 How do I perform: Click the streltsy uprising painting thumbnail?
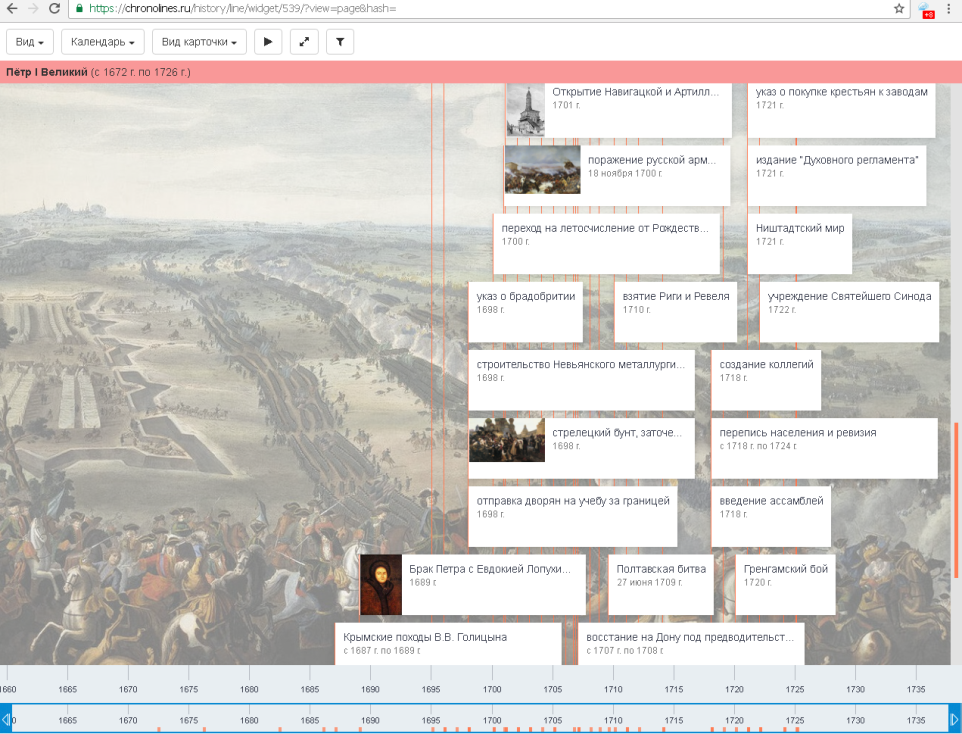pyautogui.click(x=507, y=440)
